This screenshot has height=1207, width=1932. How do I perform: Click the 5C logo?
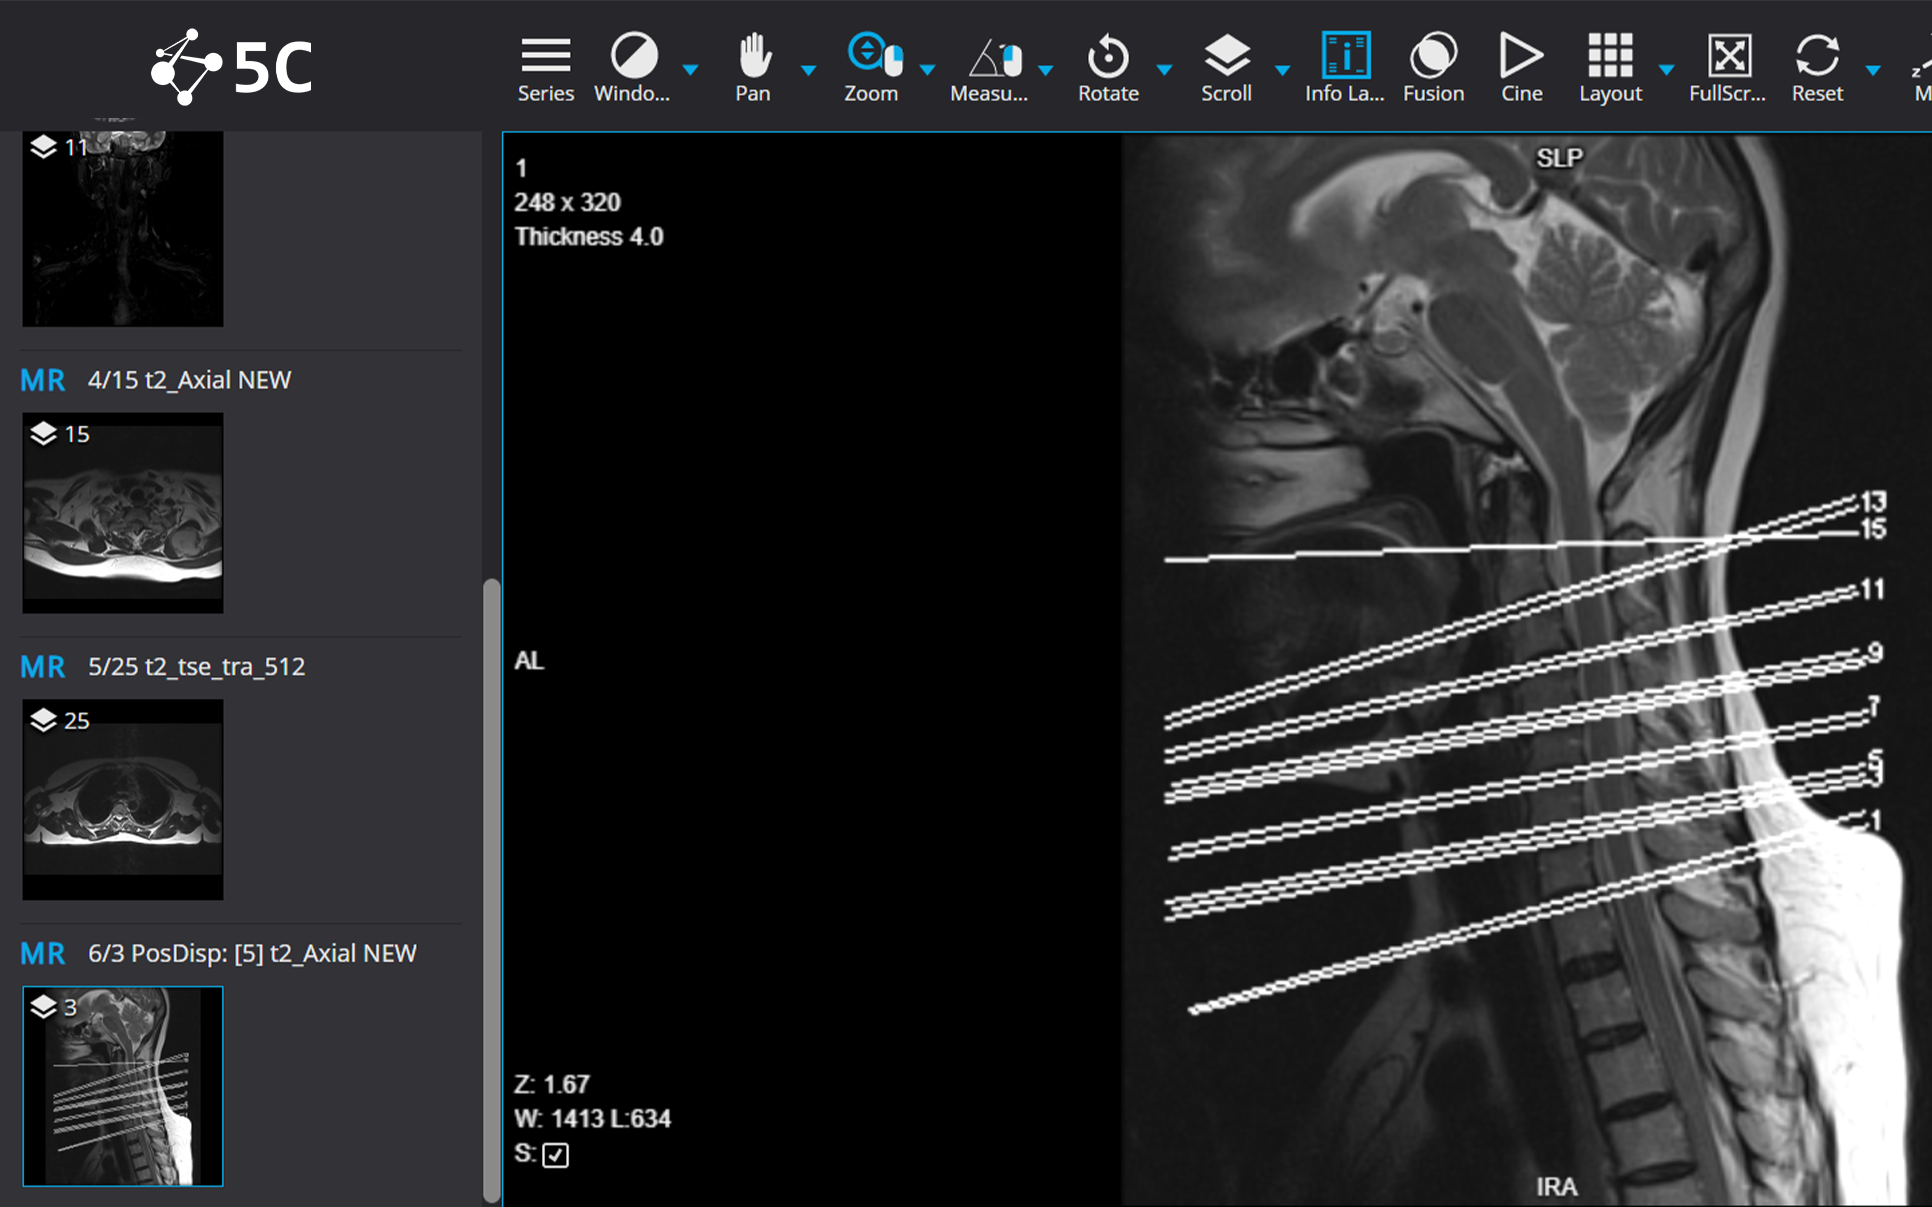click(232, 67)
